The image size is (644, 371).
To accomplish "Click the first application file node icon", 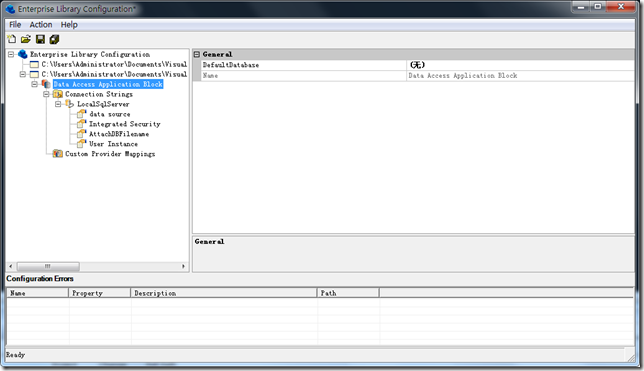I will click(34, 64).
